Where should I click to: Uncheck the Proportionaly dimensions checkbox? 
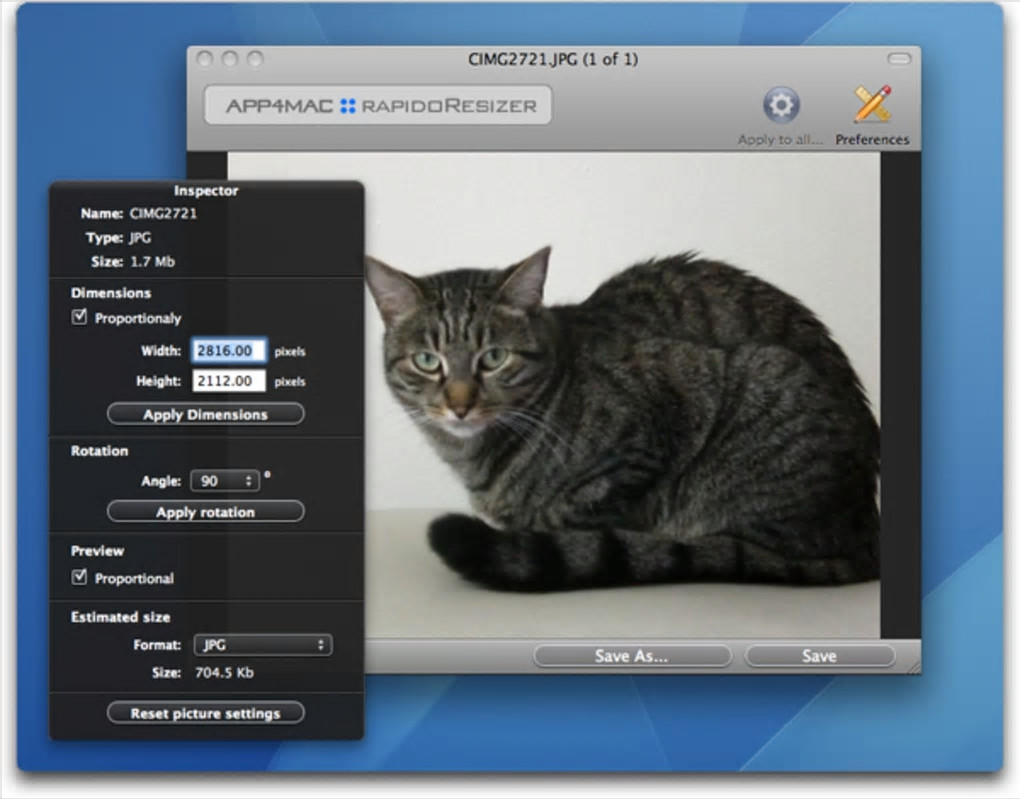79,317
